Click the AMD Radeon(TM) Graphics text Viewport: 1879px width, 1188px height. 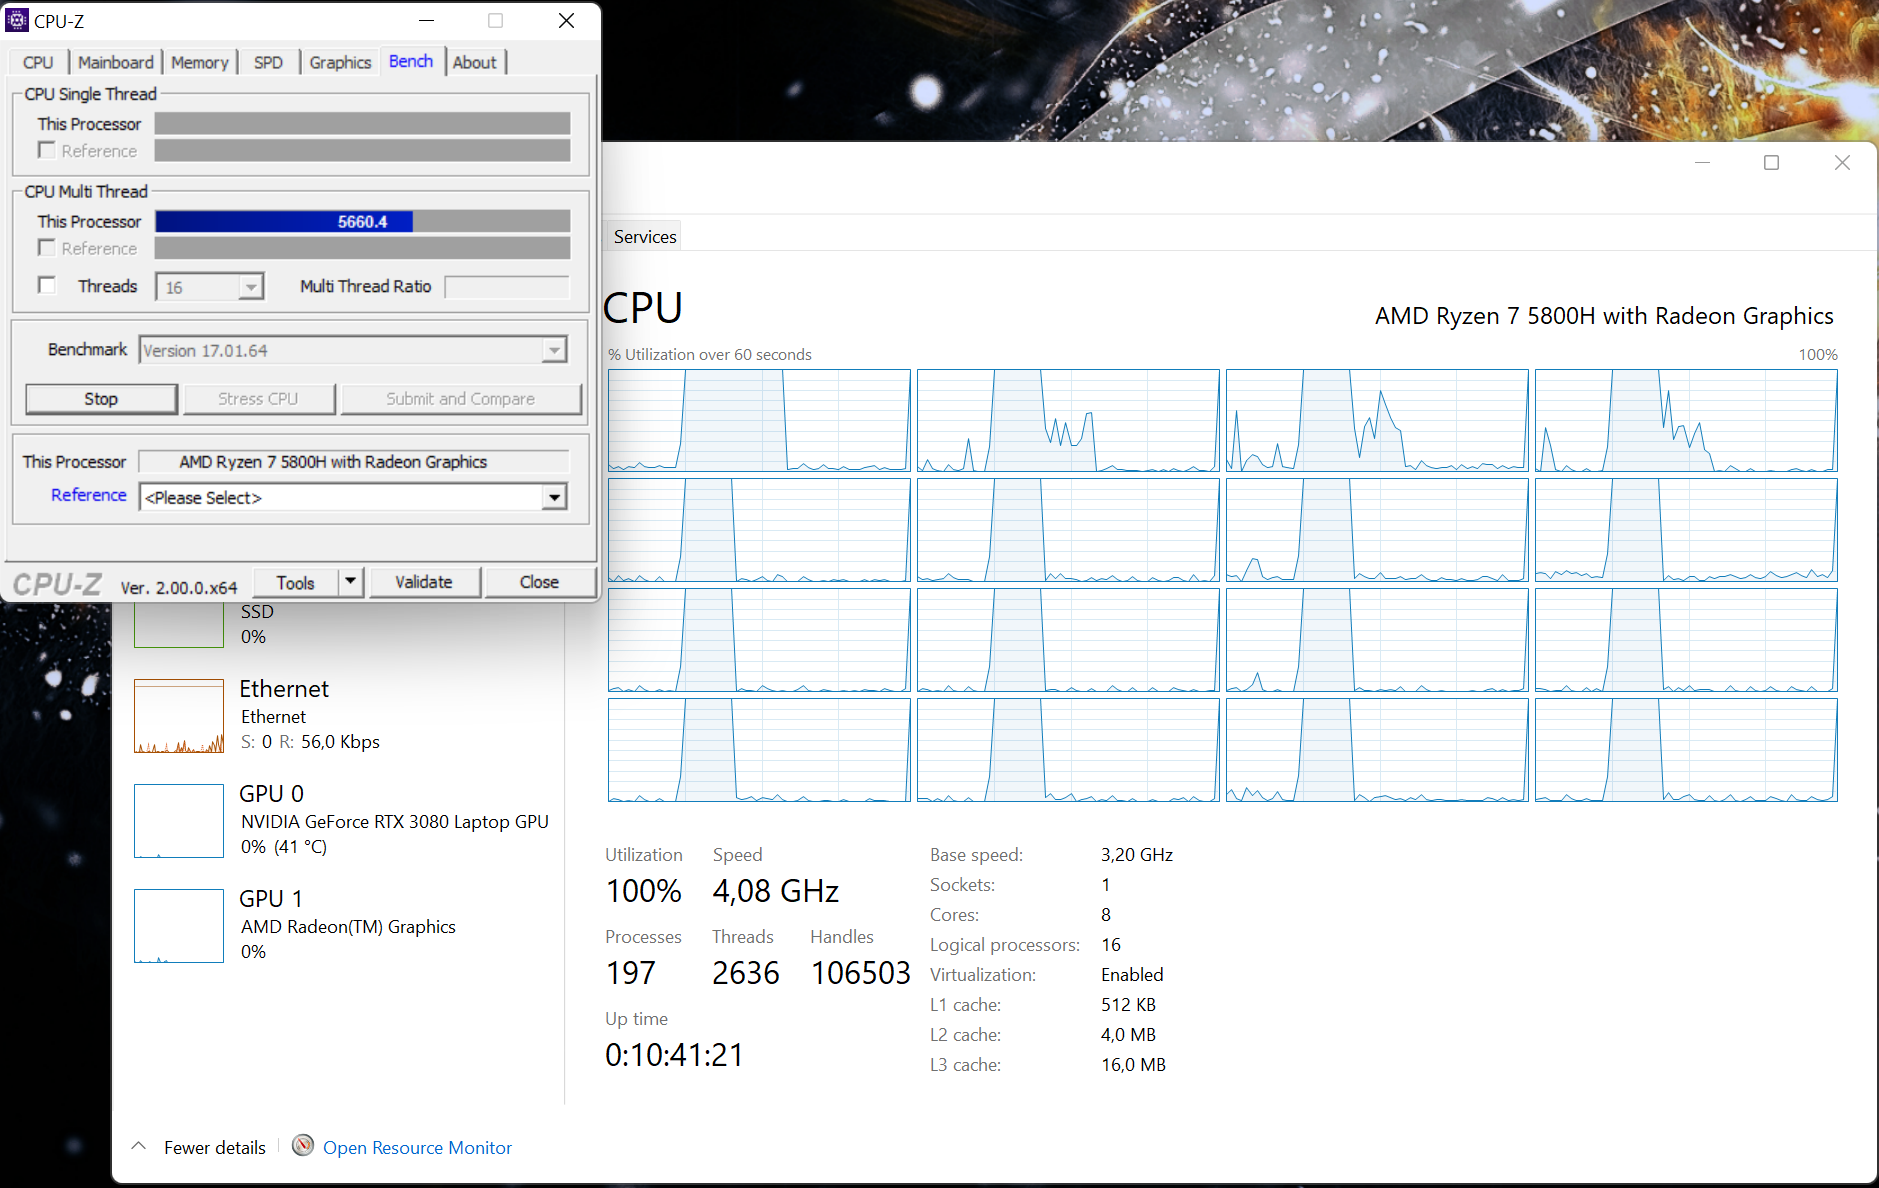(x=348, y=927)
